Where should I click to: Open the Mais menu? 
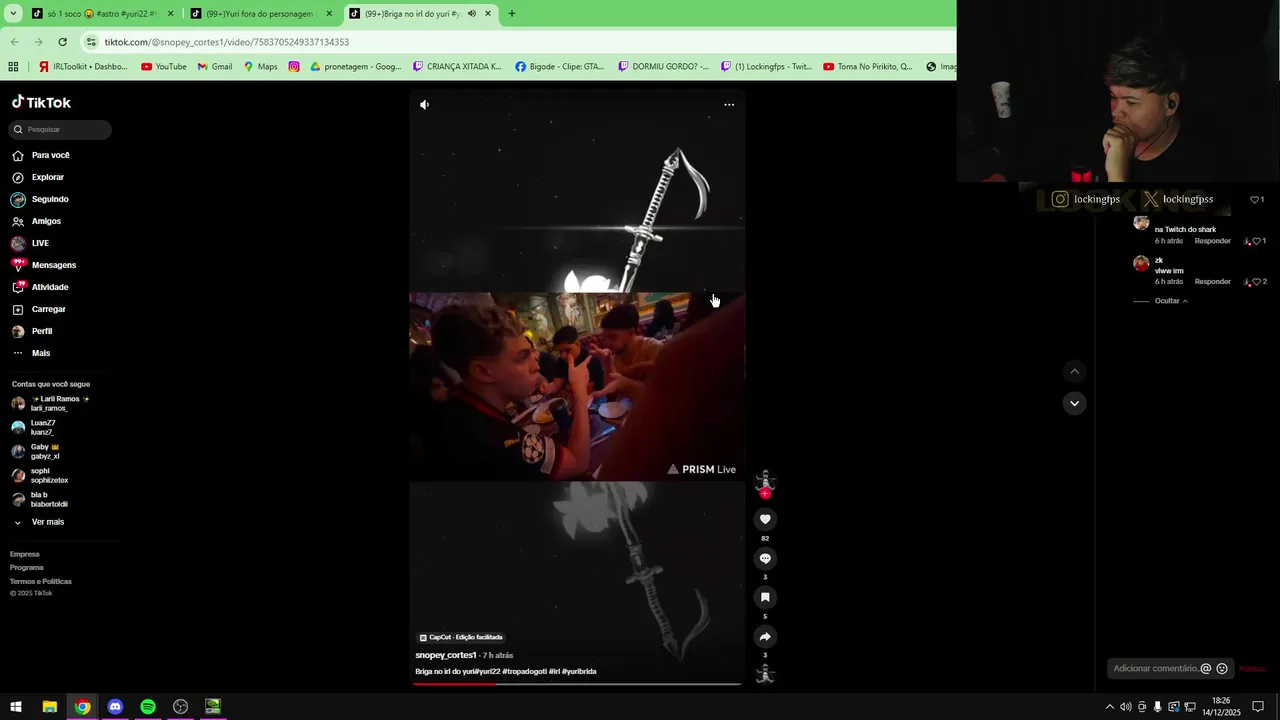click(31, 353)
